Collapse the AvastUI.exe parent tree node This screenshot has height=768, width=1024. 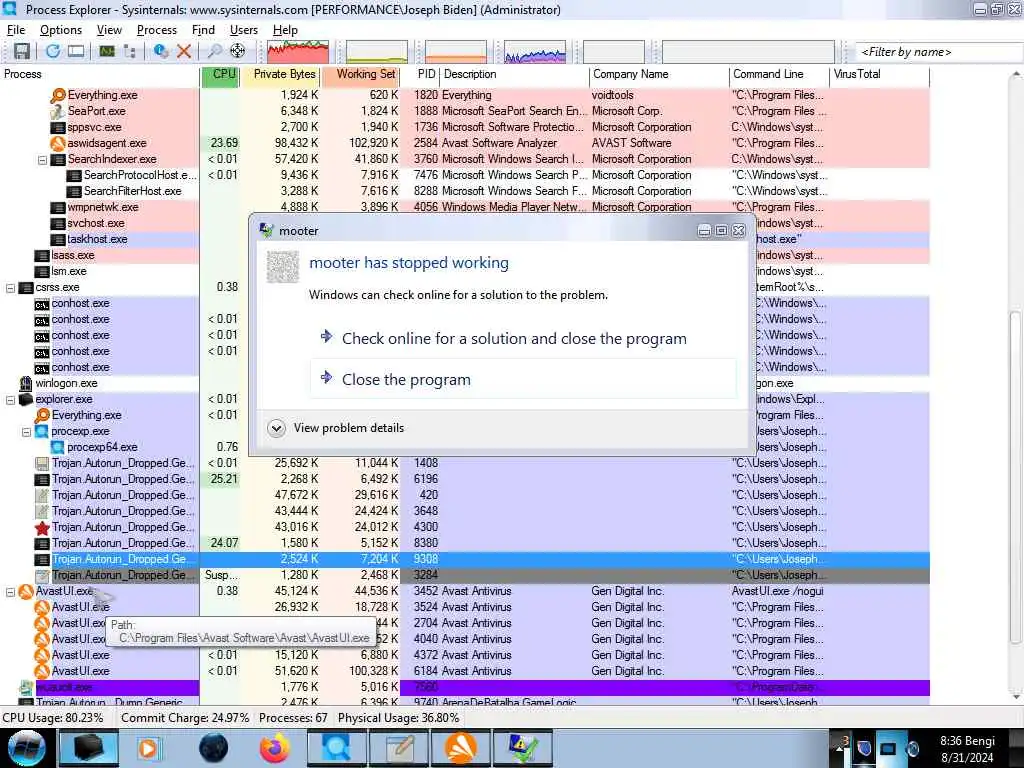[10, 592]
